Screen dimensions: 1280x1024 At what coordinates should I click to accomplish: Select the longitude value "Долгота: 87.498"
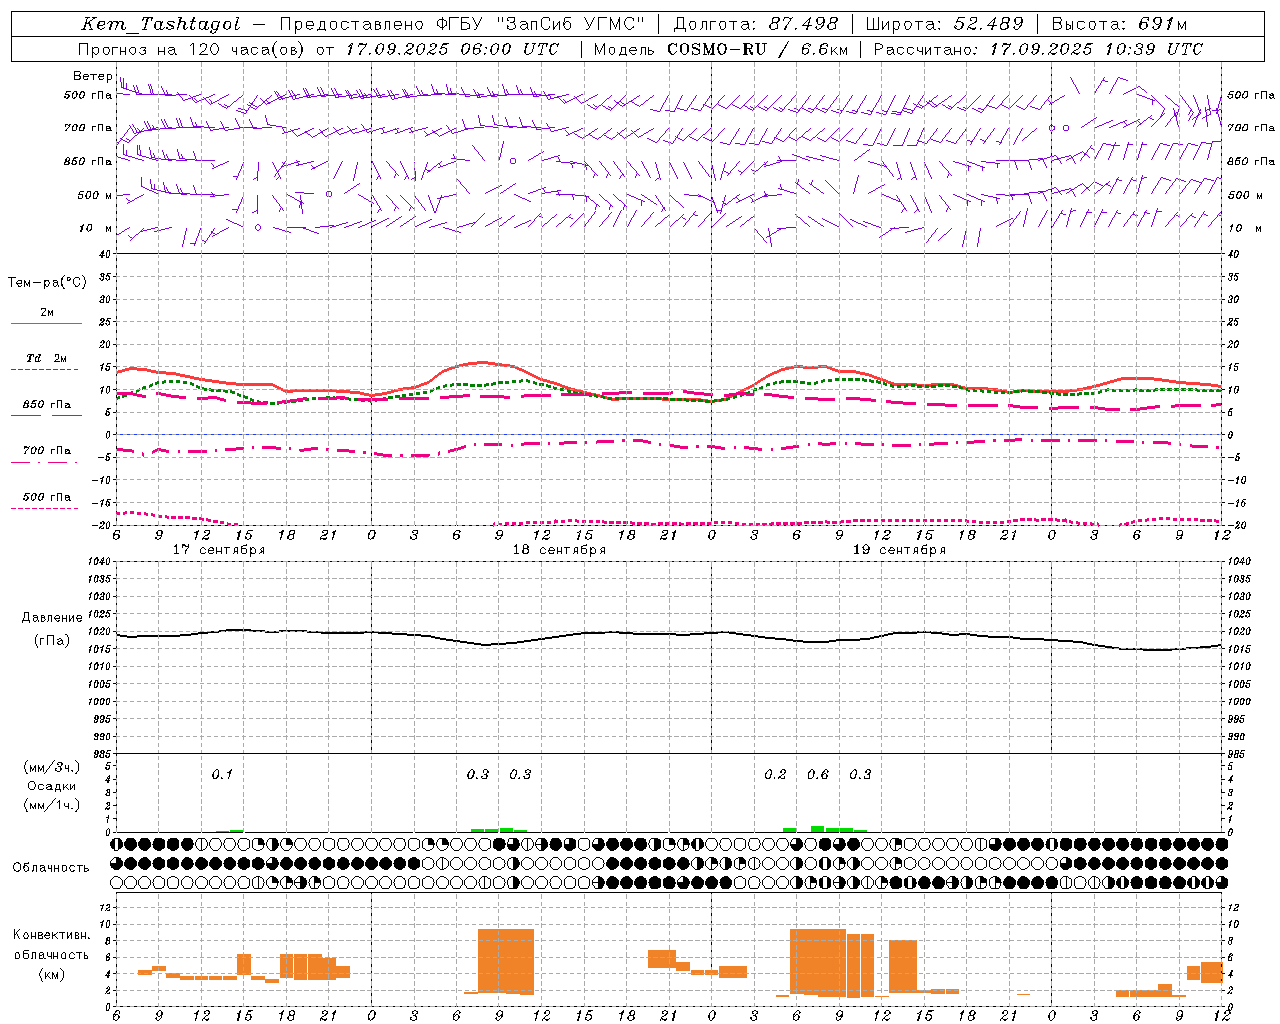tap(756, 24)
